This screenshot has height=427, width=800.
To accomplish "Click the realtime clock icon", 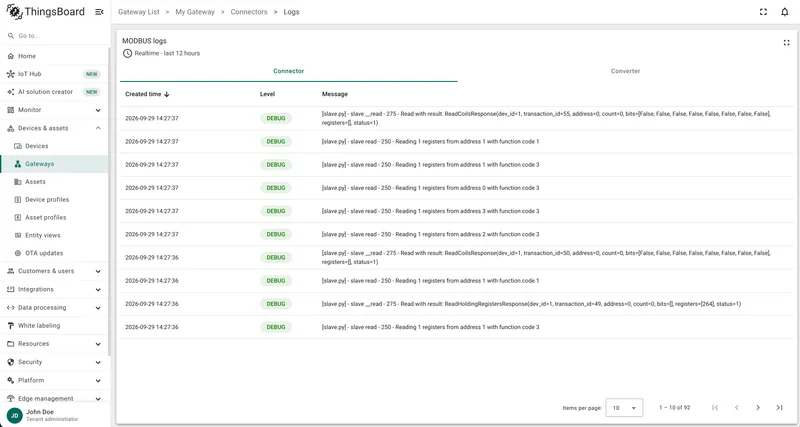I will [x=128, y=53].
